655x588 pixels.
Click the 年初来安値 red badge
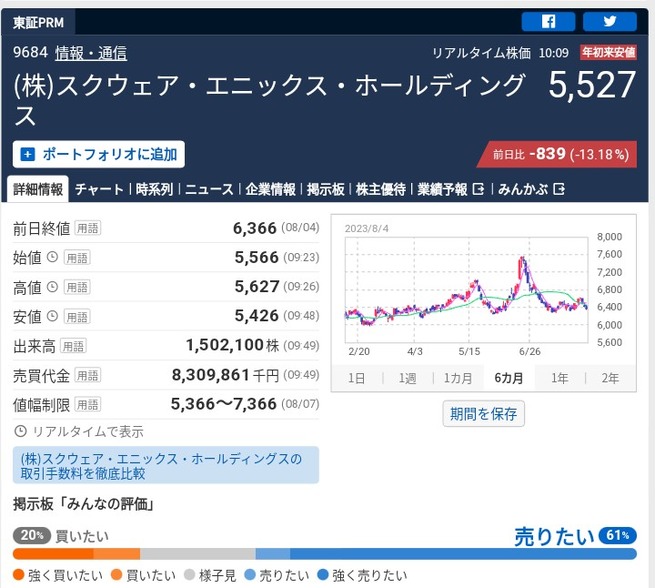pos(609,52)
